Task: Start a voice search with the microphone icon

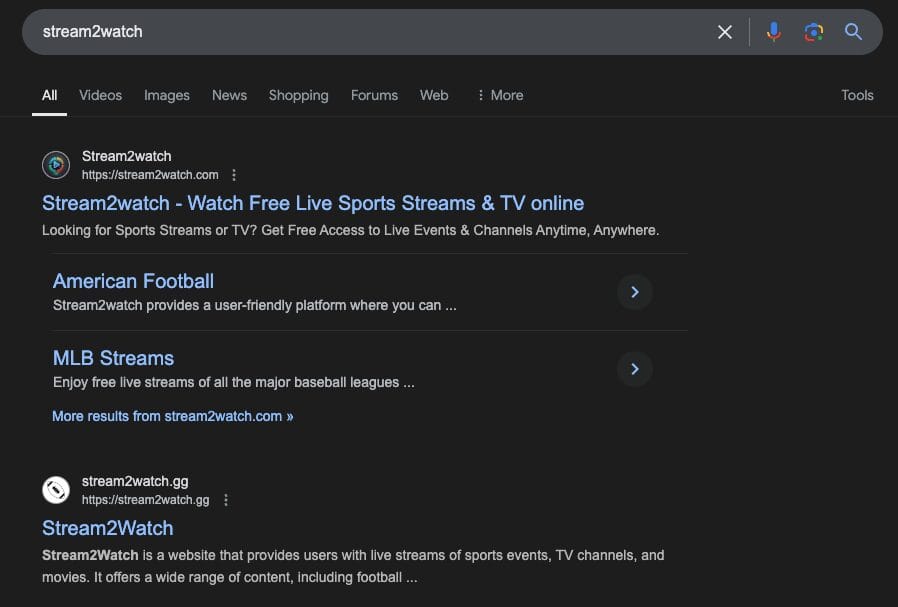Action: coord(773,31)
